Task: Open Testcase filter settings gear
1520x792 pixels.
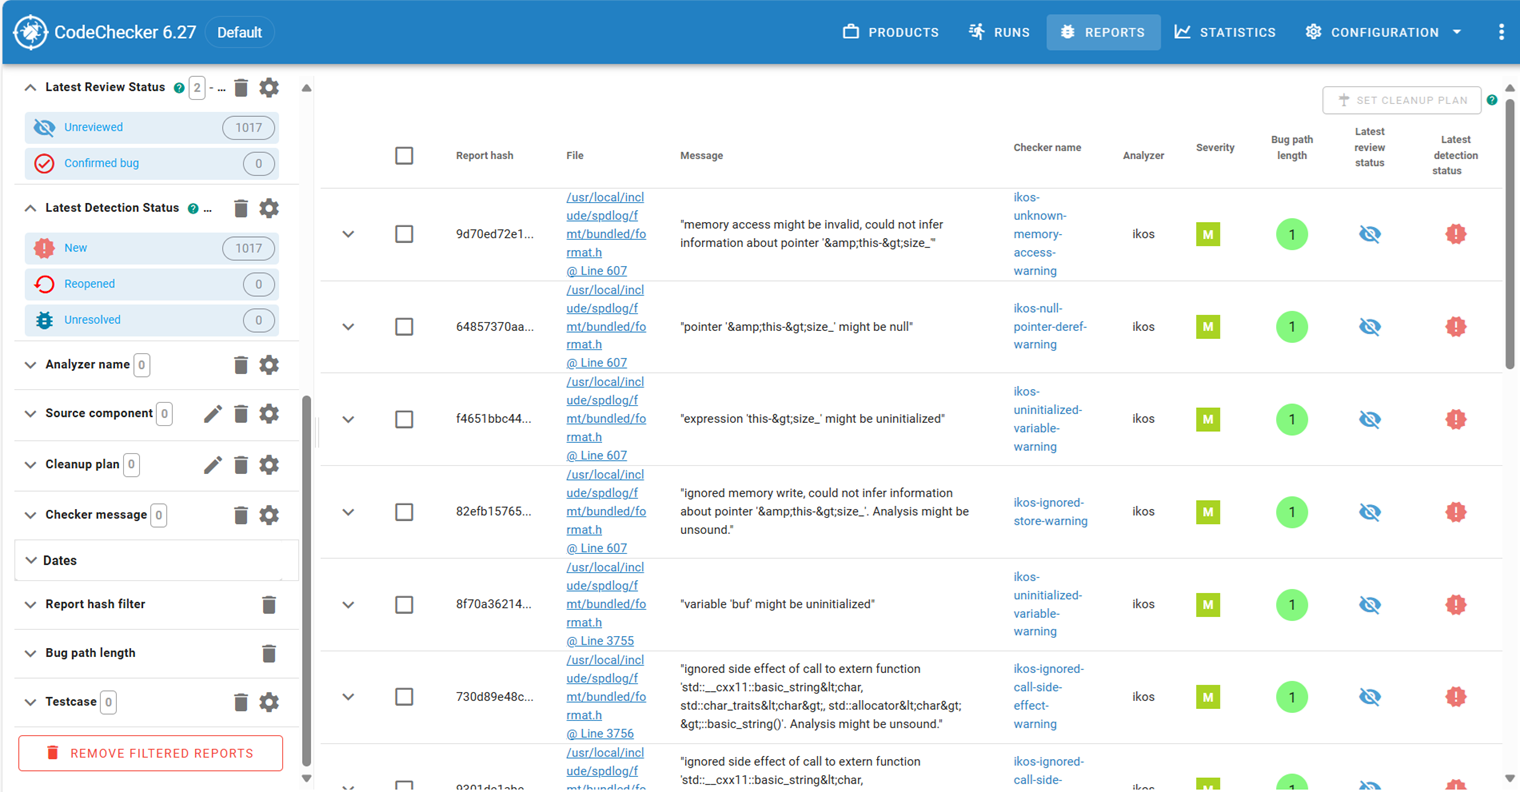Action: click(x=269, y=702)
